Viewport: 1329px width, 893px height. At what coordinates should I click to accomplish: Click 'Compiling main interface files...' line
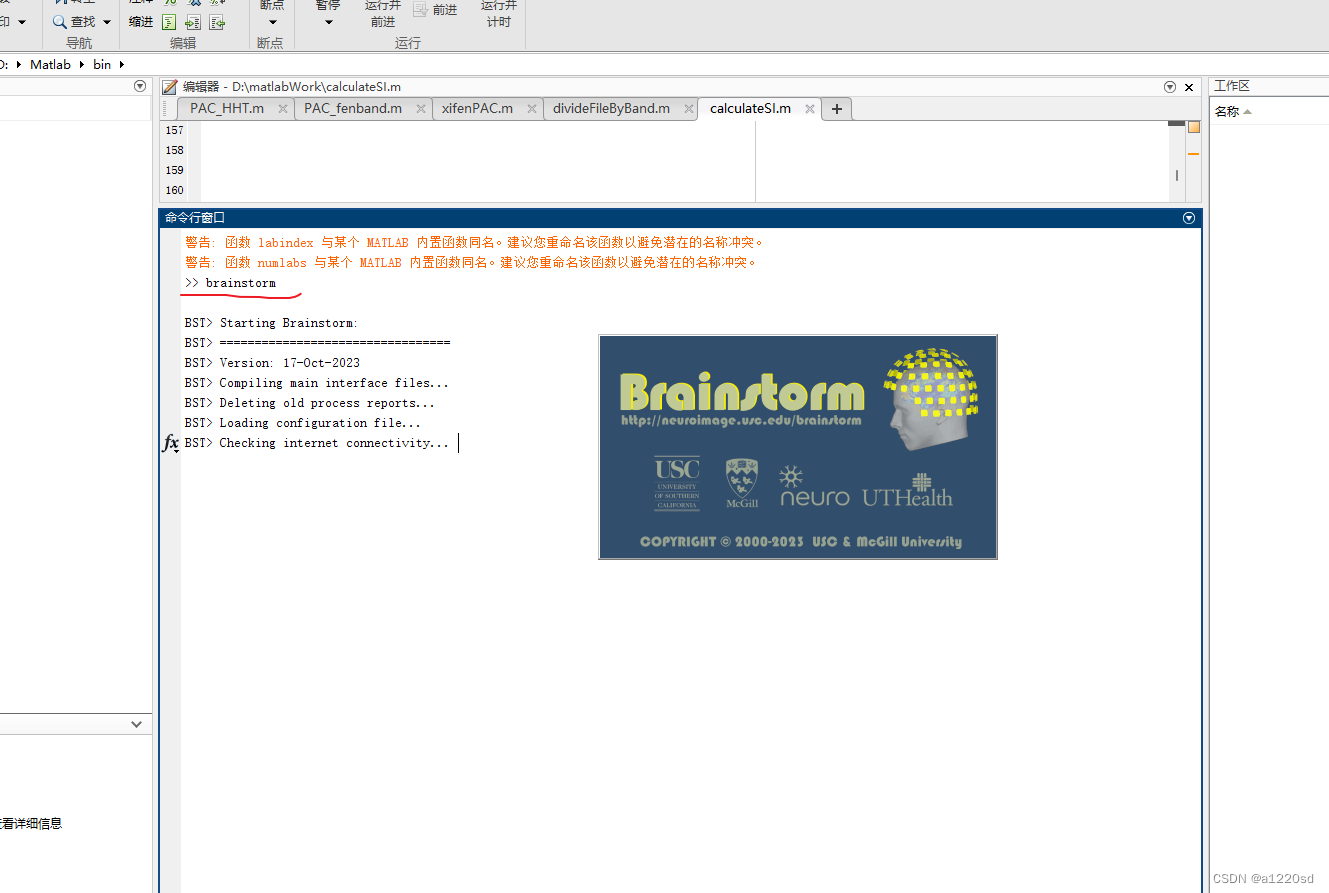tap(317, 383)
